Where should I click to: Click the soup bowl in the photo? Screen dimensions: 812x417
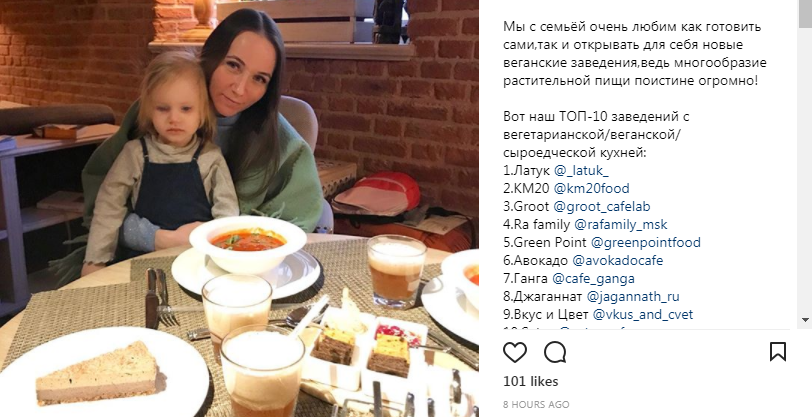248,243
